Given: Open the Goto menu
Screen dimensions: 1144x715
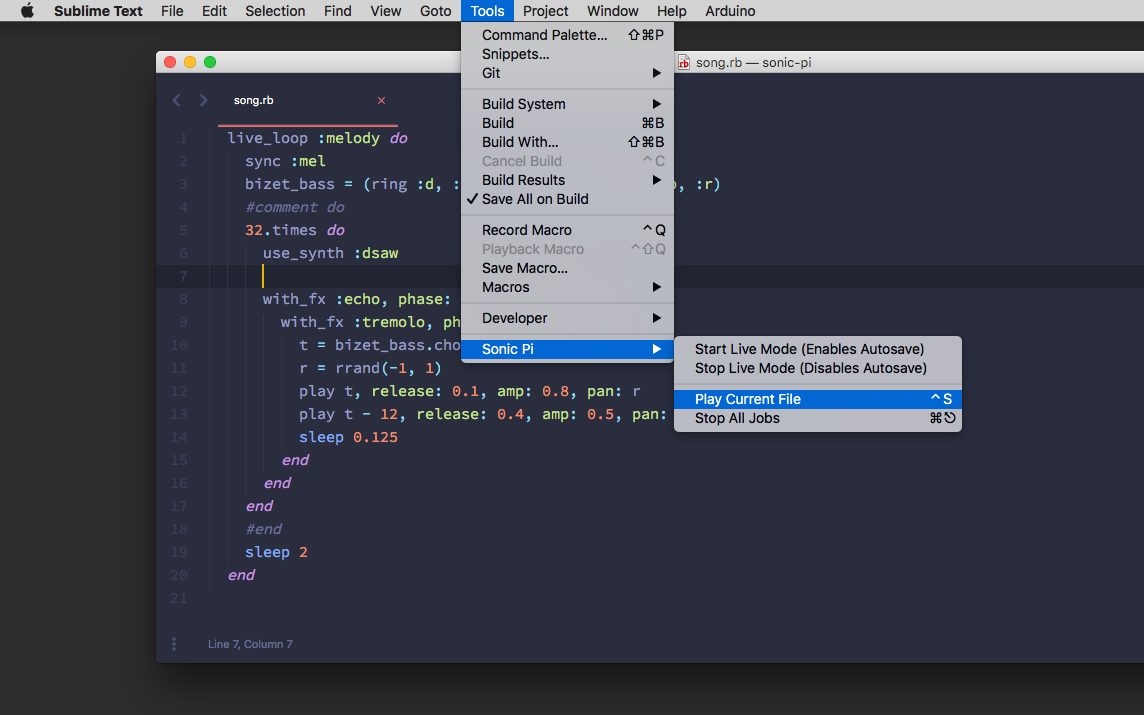Looking at the screenshot, I should point(436,11).
